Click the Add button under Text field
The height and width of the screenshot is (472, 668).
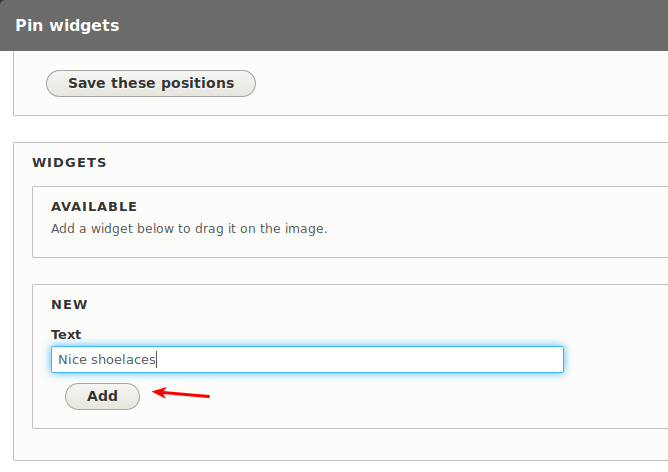102,396
